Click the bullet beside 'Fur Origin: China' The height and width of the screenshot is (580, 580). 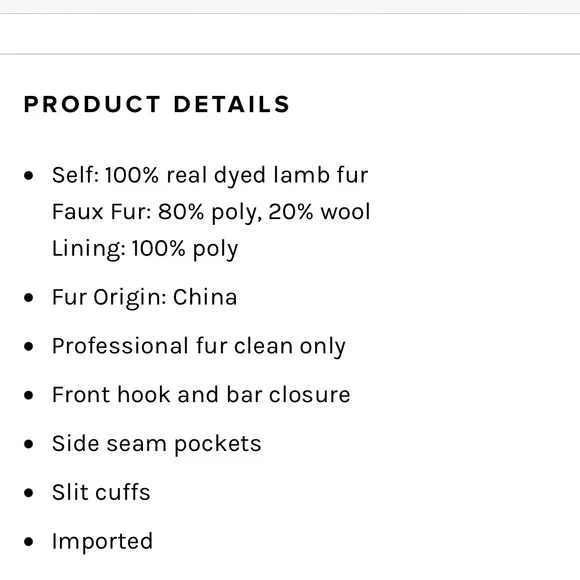tap(28, 297)
